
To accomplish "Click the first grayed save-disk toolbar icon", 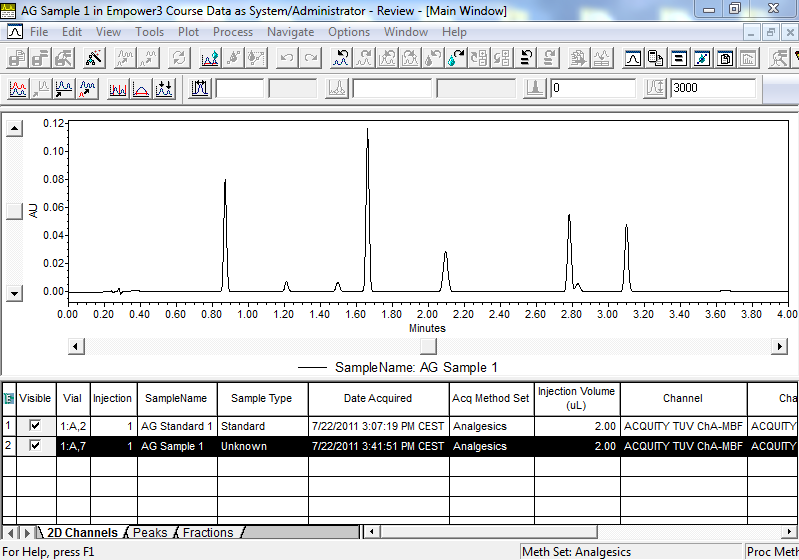I will [x=17, y=58].
